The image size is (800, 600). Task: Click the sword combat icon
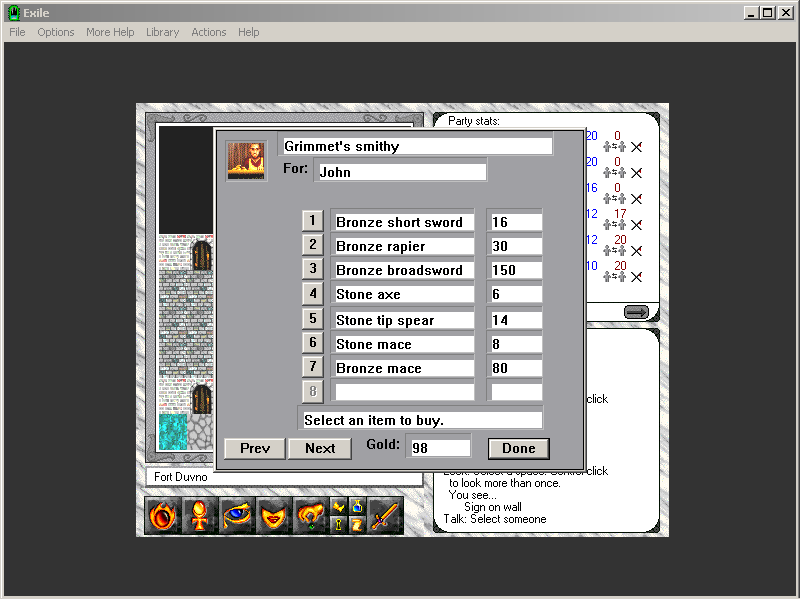click(385, 516)
